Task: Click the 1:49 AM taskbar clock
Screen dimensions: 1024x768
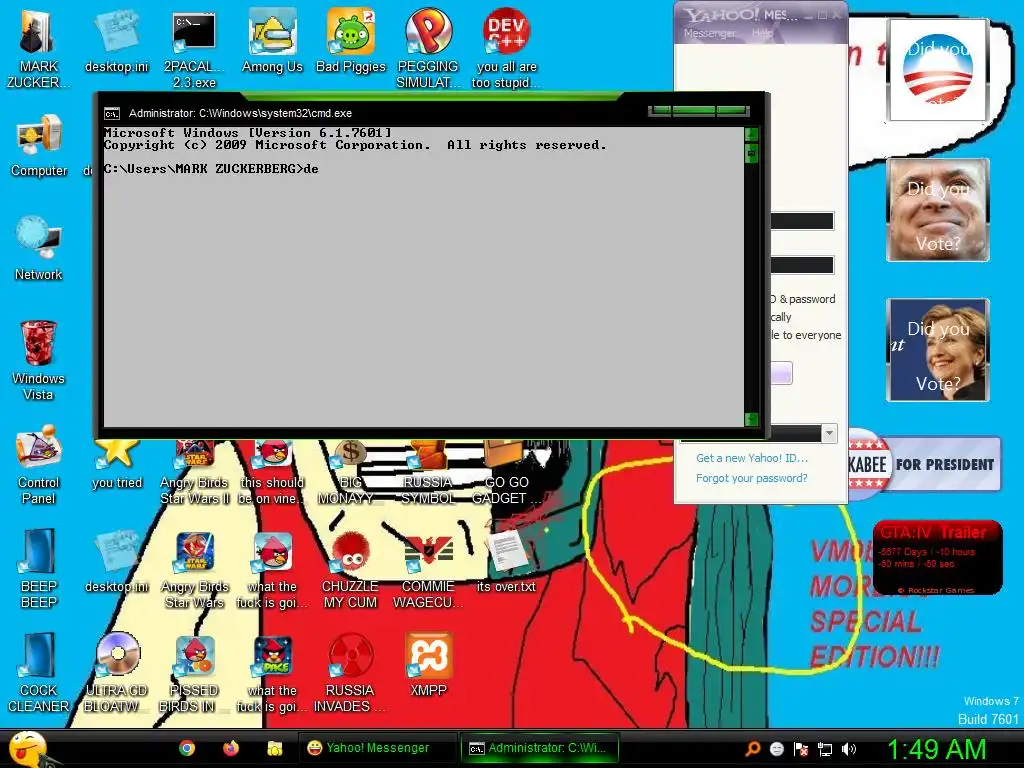Action: click(x=936, y=749)
